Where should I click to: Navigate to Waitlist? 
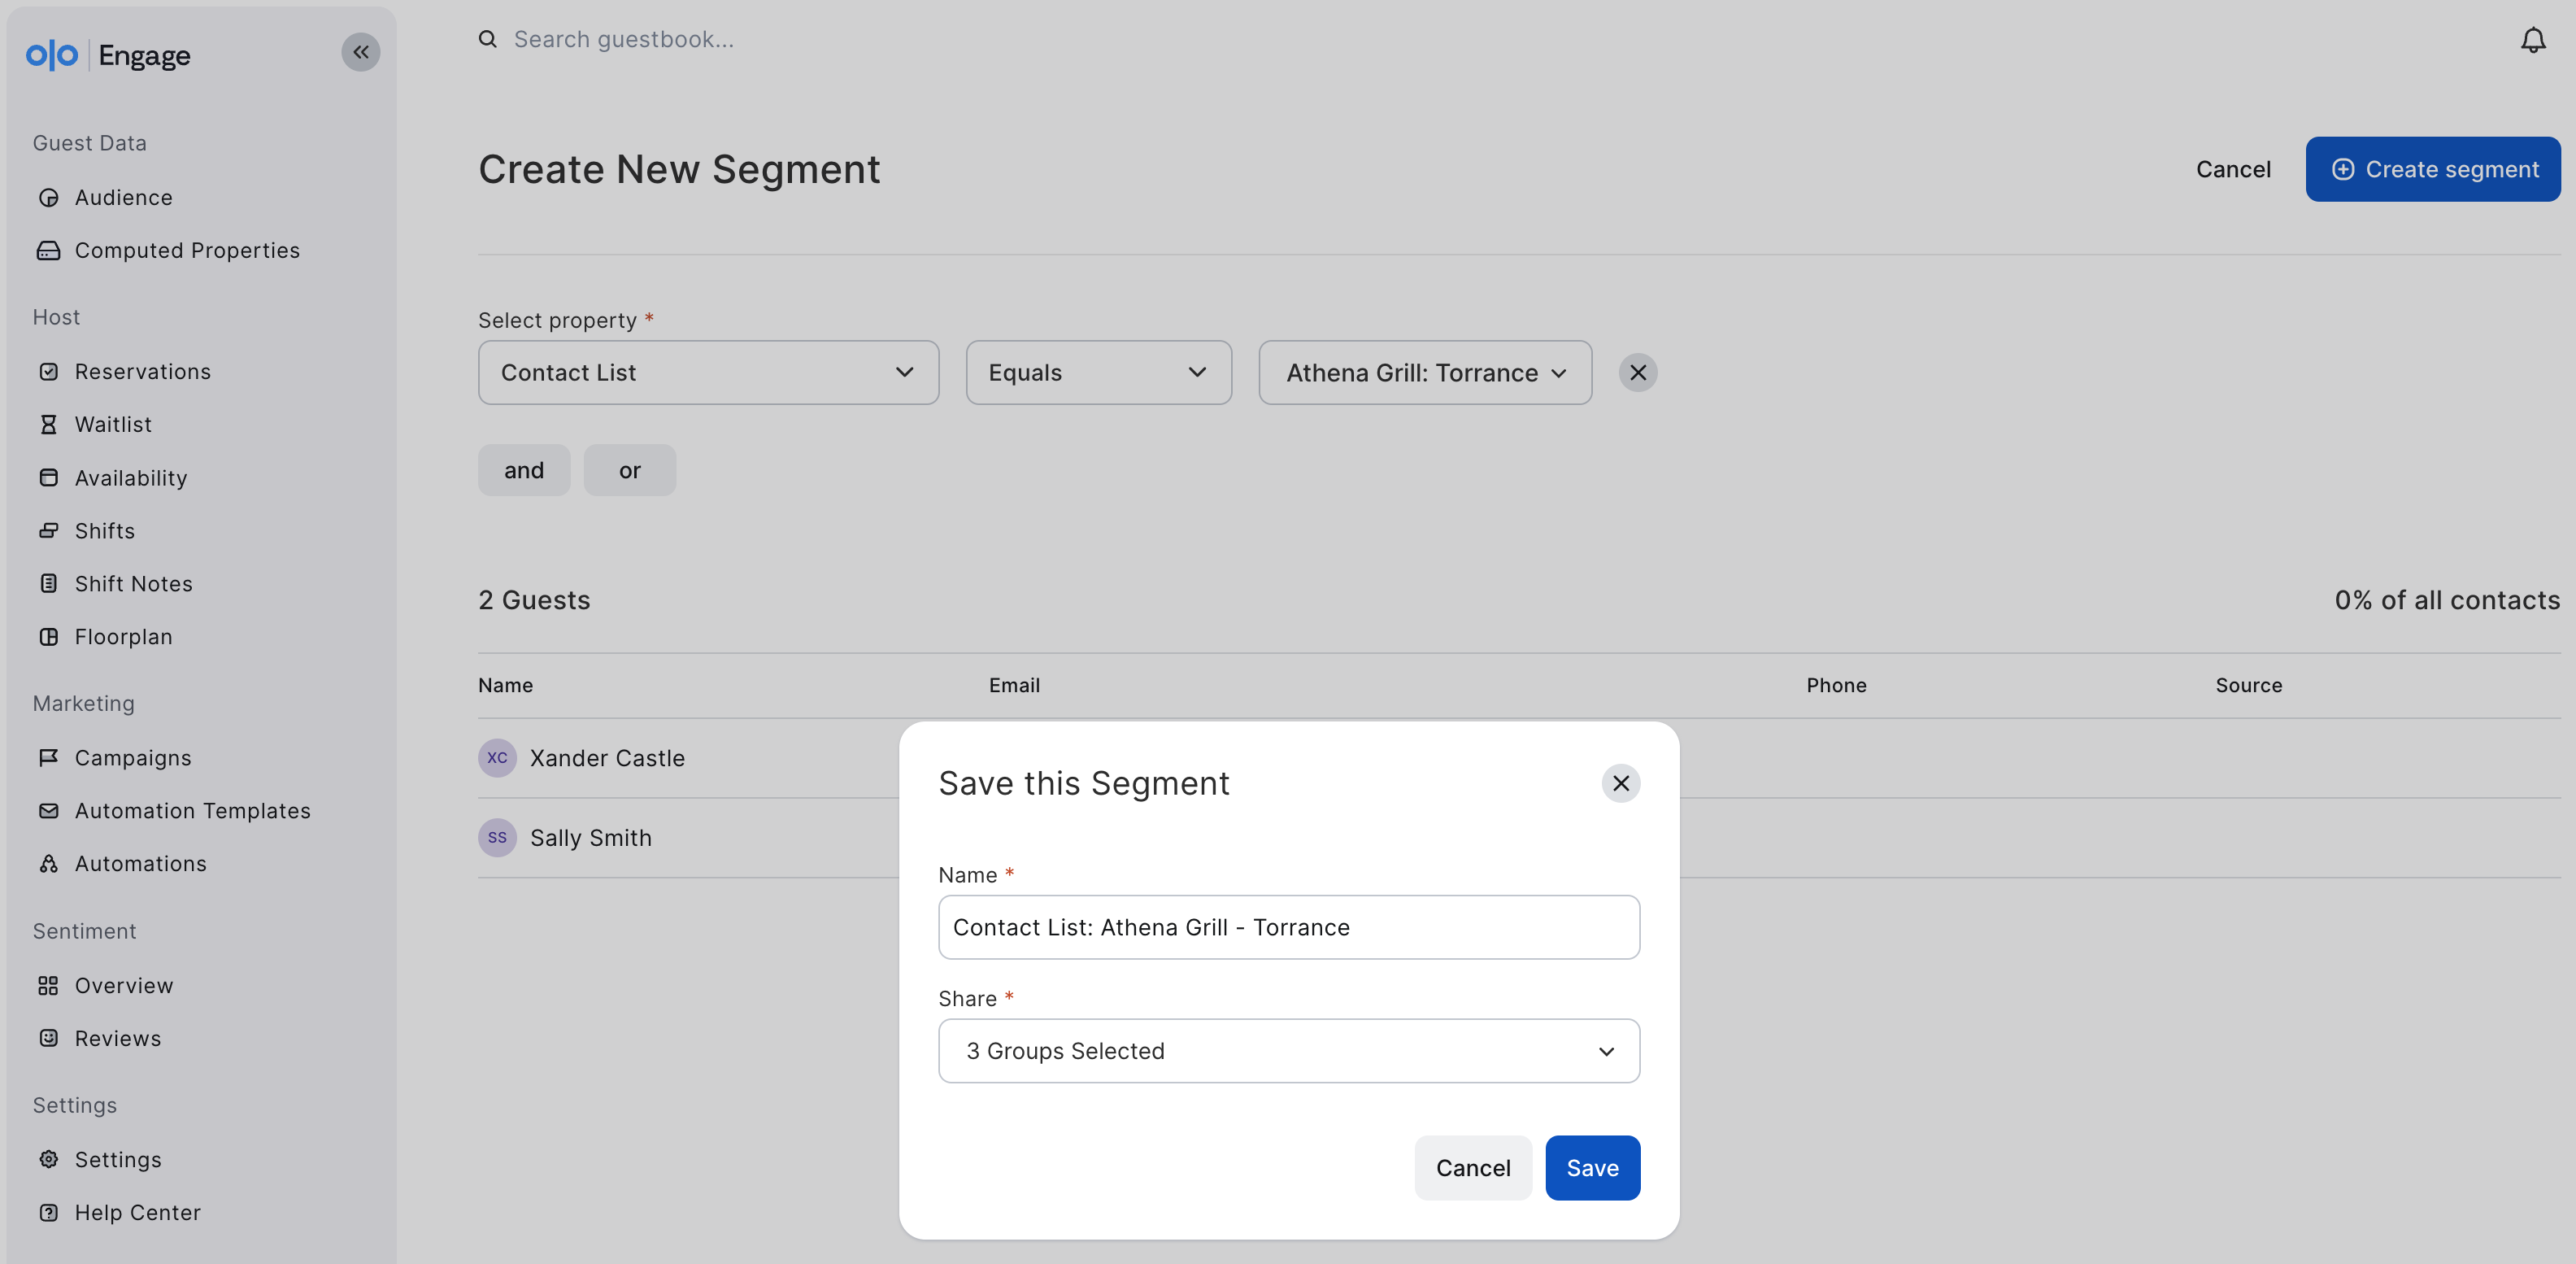(x=113, y=425)
